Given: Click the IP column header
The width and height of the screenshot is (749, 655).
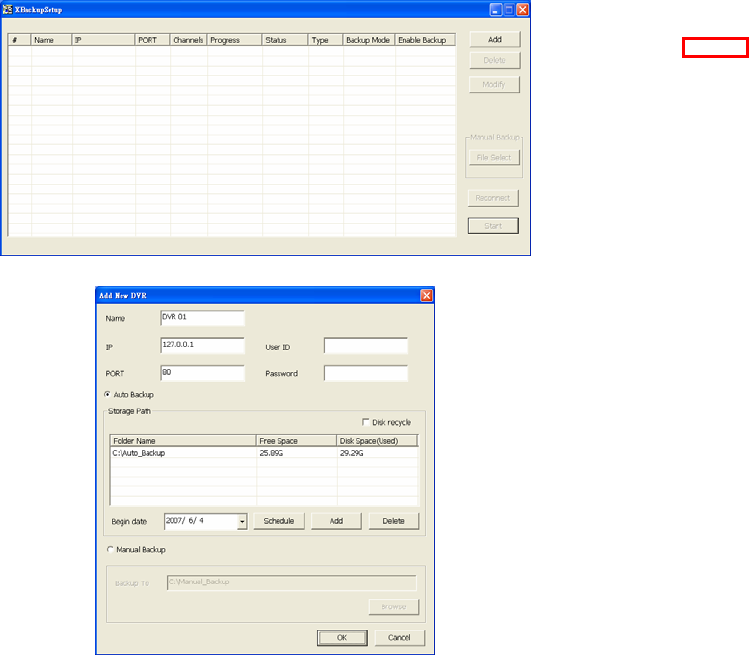Looking at the screenshot, I should (x=103, y=40).
